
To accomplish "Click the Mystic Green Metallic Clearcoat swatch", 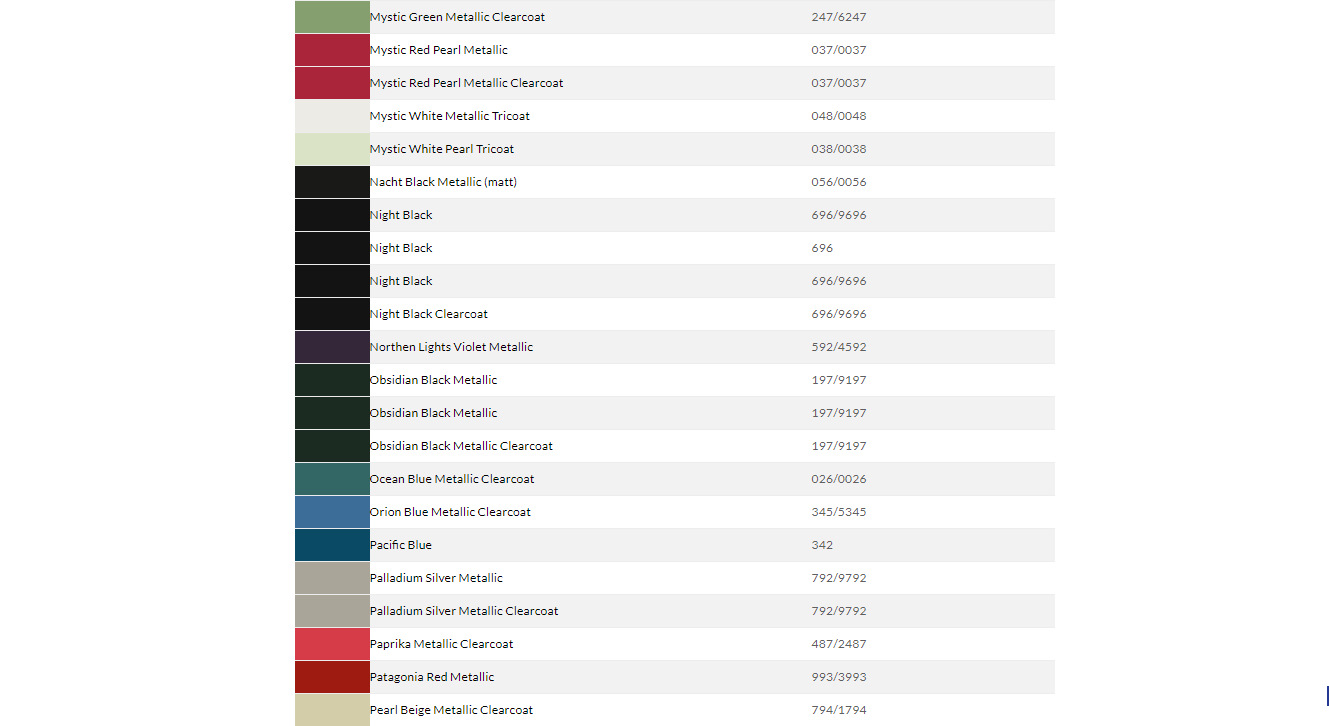I will tap(332, 17).
